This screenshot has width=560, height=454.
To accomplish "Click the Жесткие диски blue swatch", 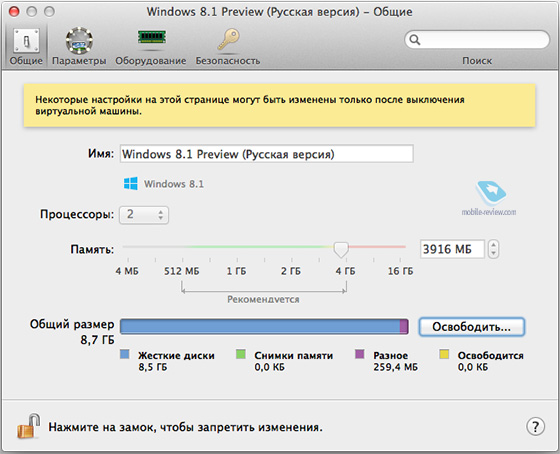I will tap(125, 354).
